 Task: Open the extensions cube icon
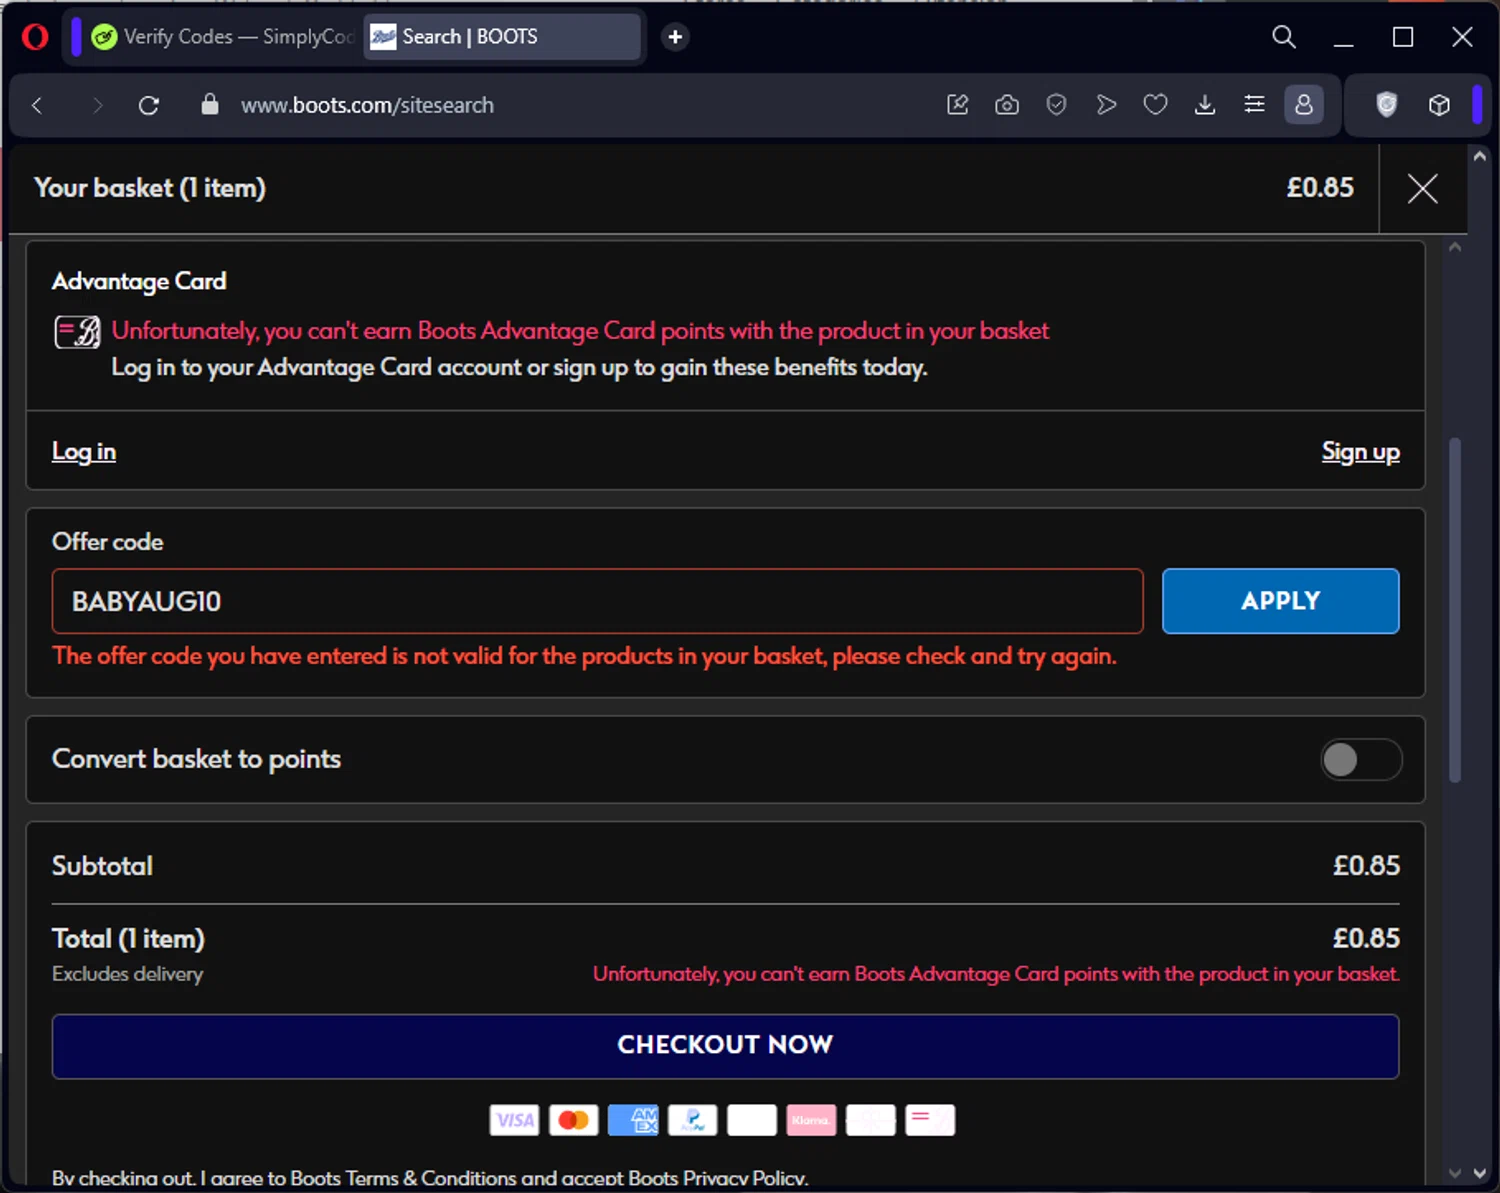click(x=1439, y=105)
